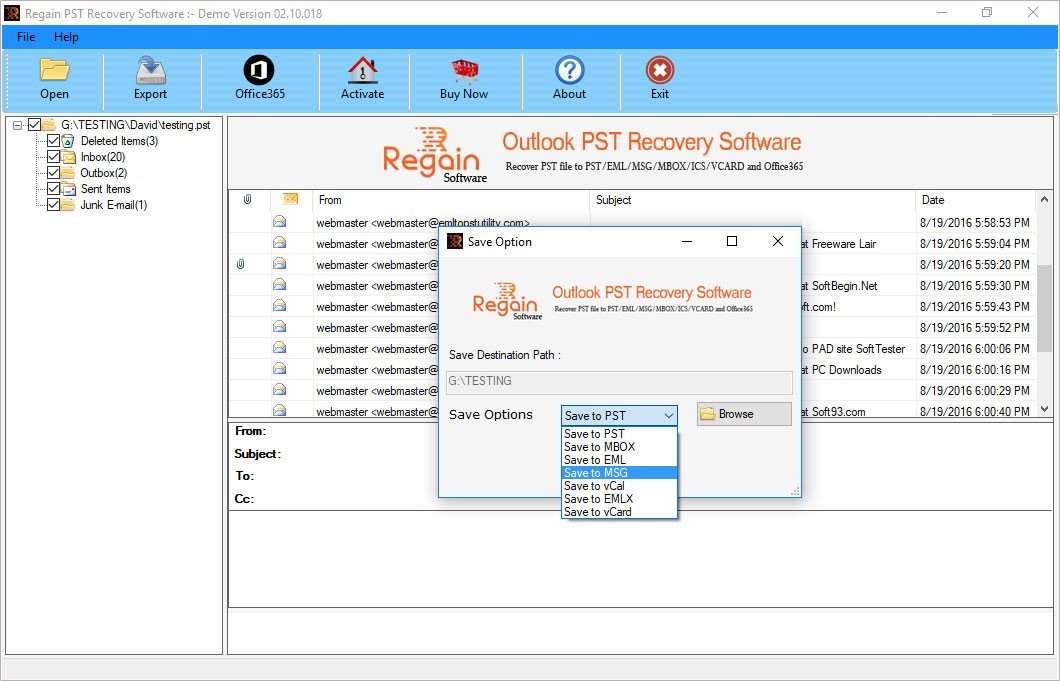Screen dimensions: 1060x681
Task: Click the attachment paperclip column header
Action: [247, 199]
